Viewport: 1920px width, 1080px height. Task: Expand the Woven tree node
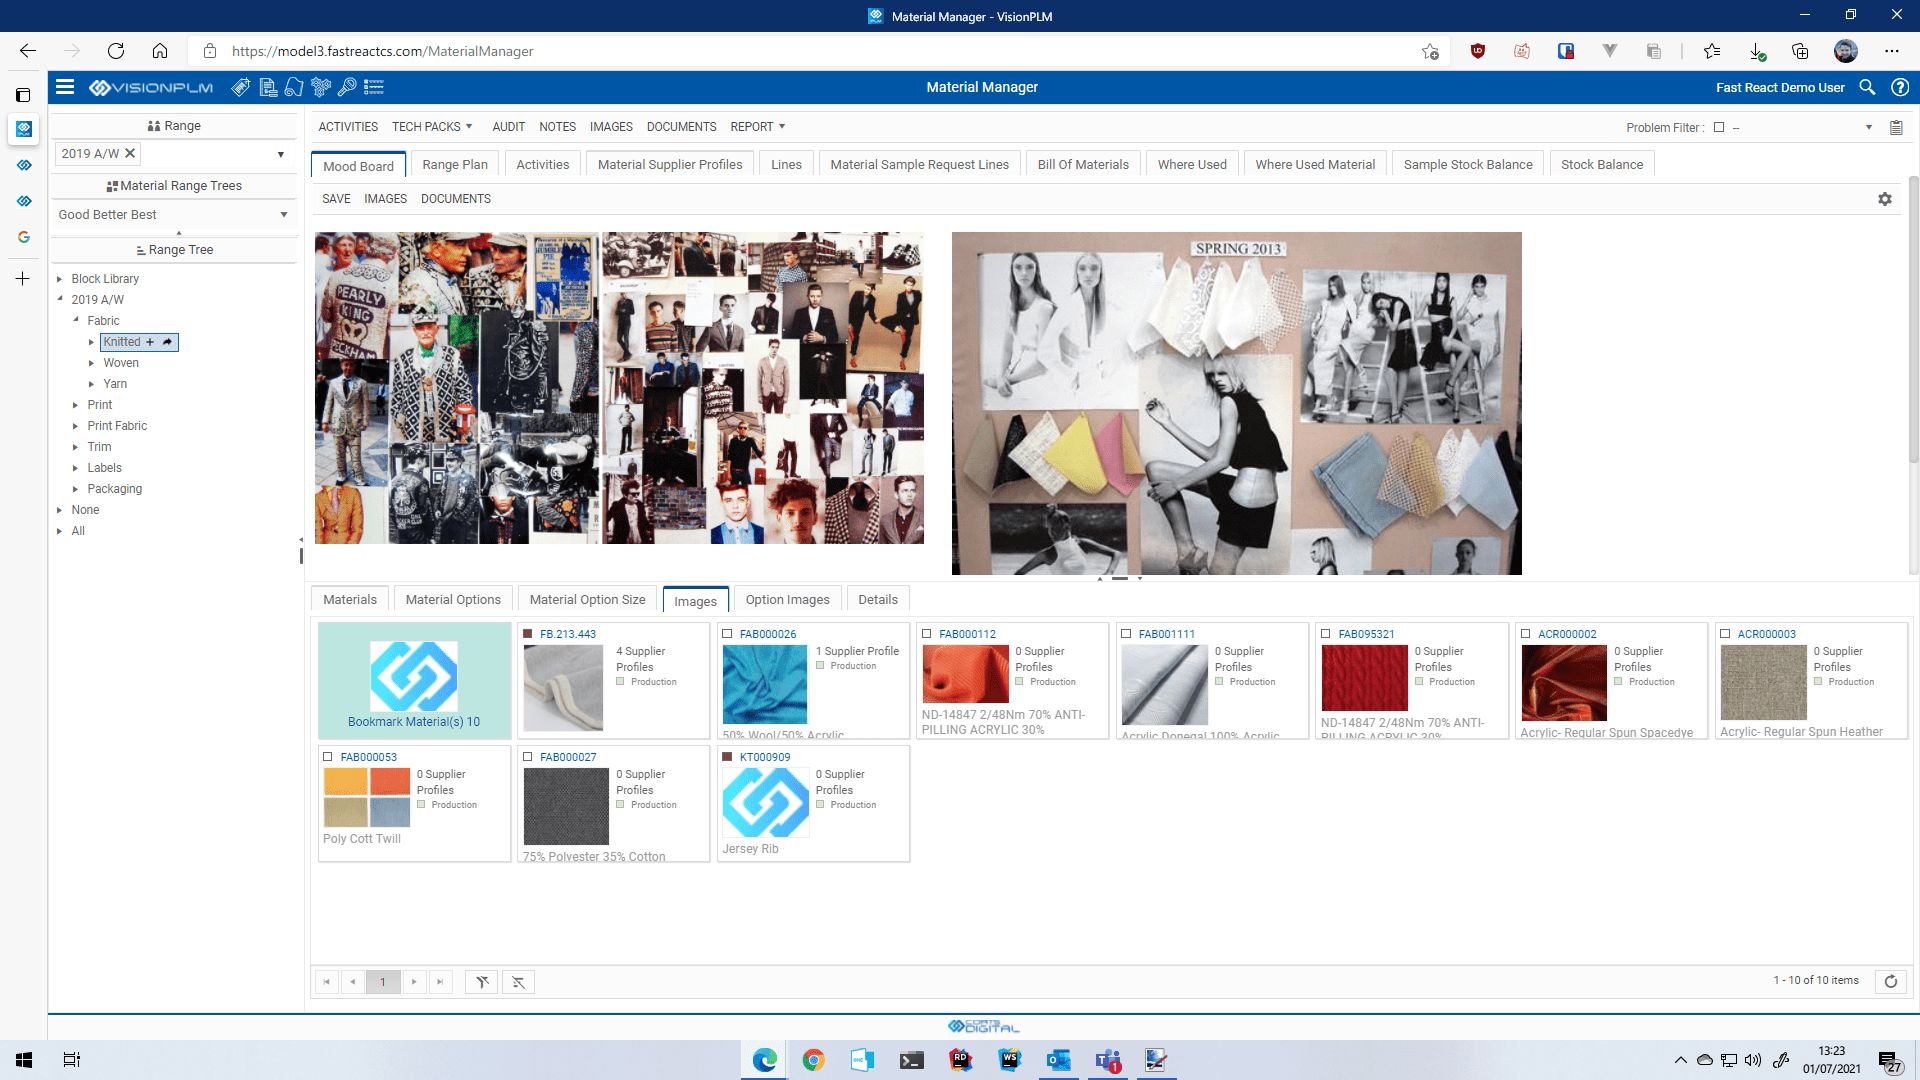91,363
